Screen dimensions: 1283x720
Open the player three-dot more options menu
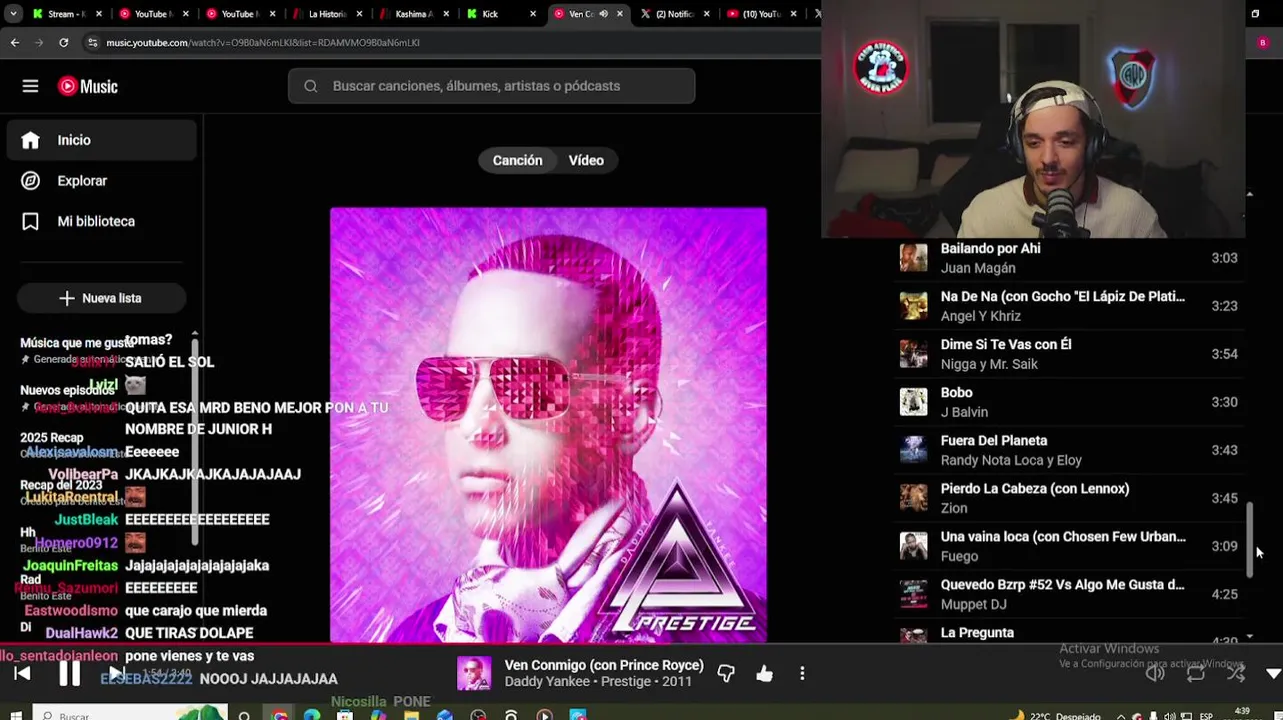[x=802, y=674]
